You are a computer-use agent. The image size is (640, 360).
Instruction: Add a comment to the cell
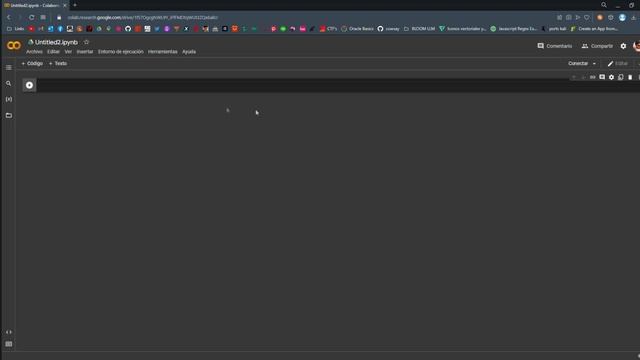tap(602, 77)
